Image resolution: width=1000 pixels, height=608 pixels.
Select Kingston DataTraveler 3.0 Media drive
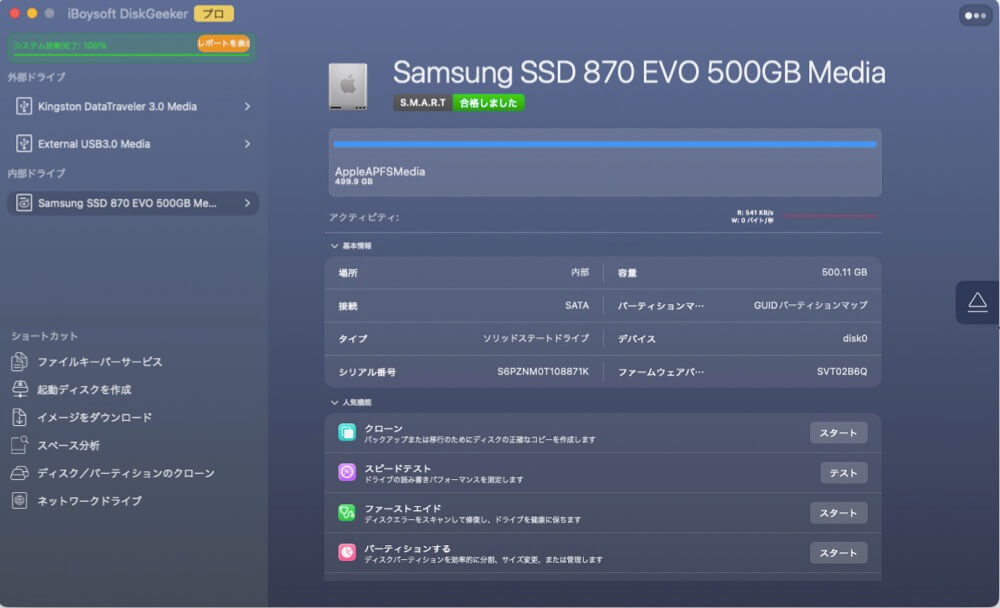[x=133, y=107]
